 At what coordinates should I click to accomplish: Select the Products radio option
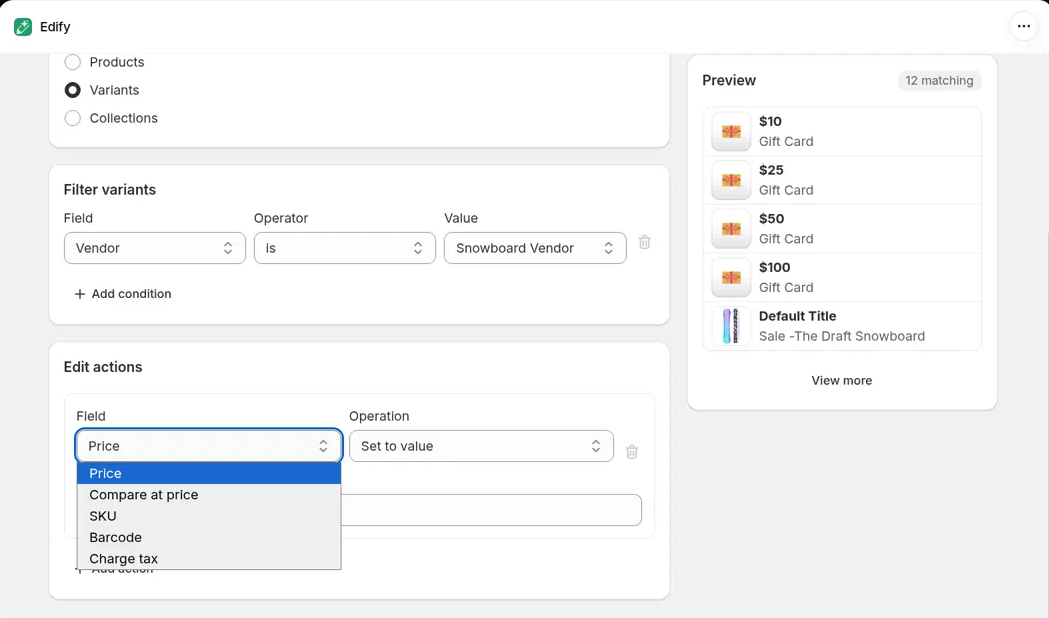click(x=72, y=62)
